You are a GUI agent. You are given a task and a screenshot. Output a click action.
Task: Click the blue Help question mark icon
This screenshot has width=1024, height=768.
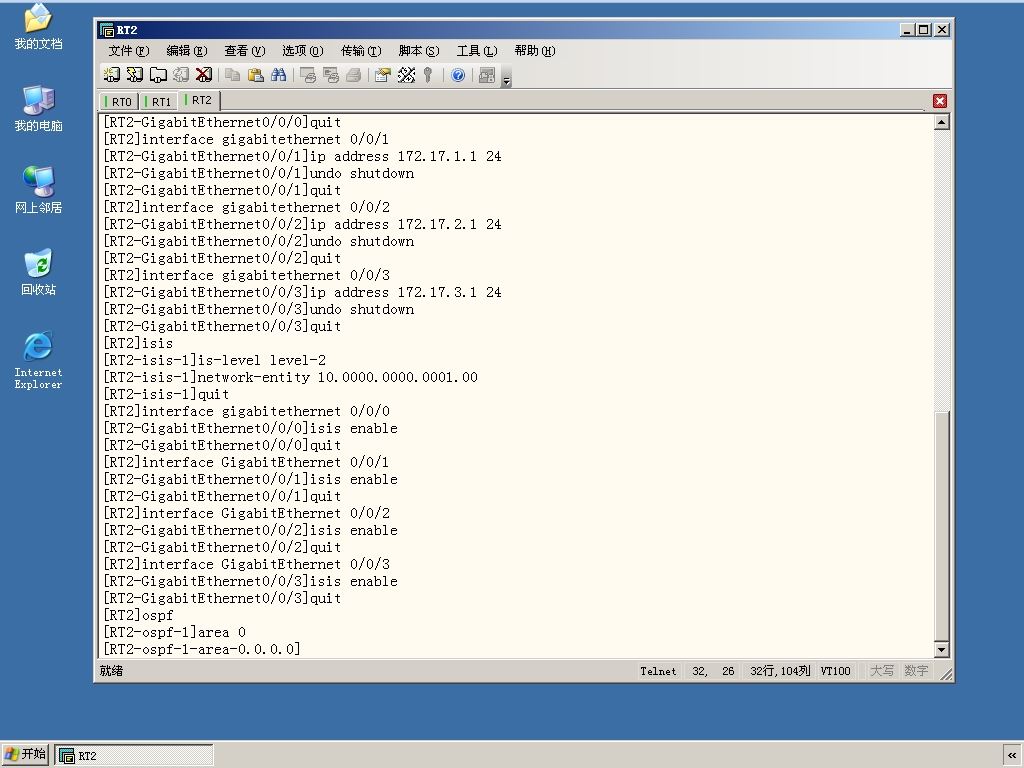(458, 75)
